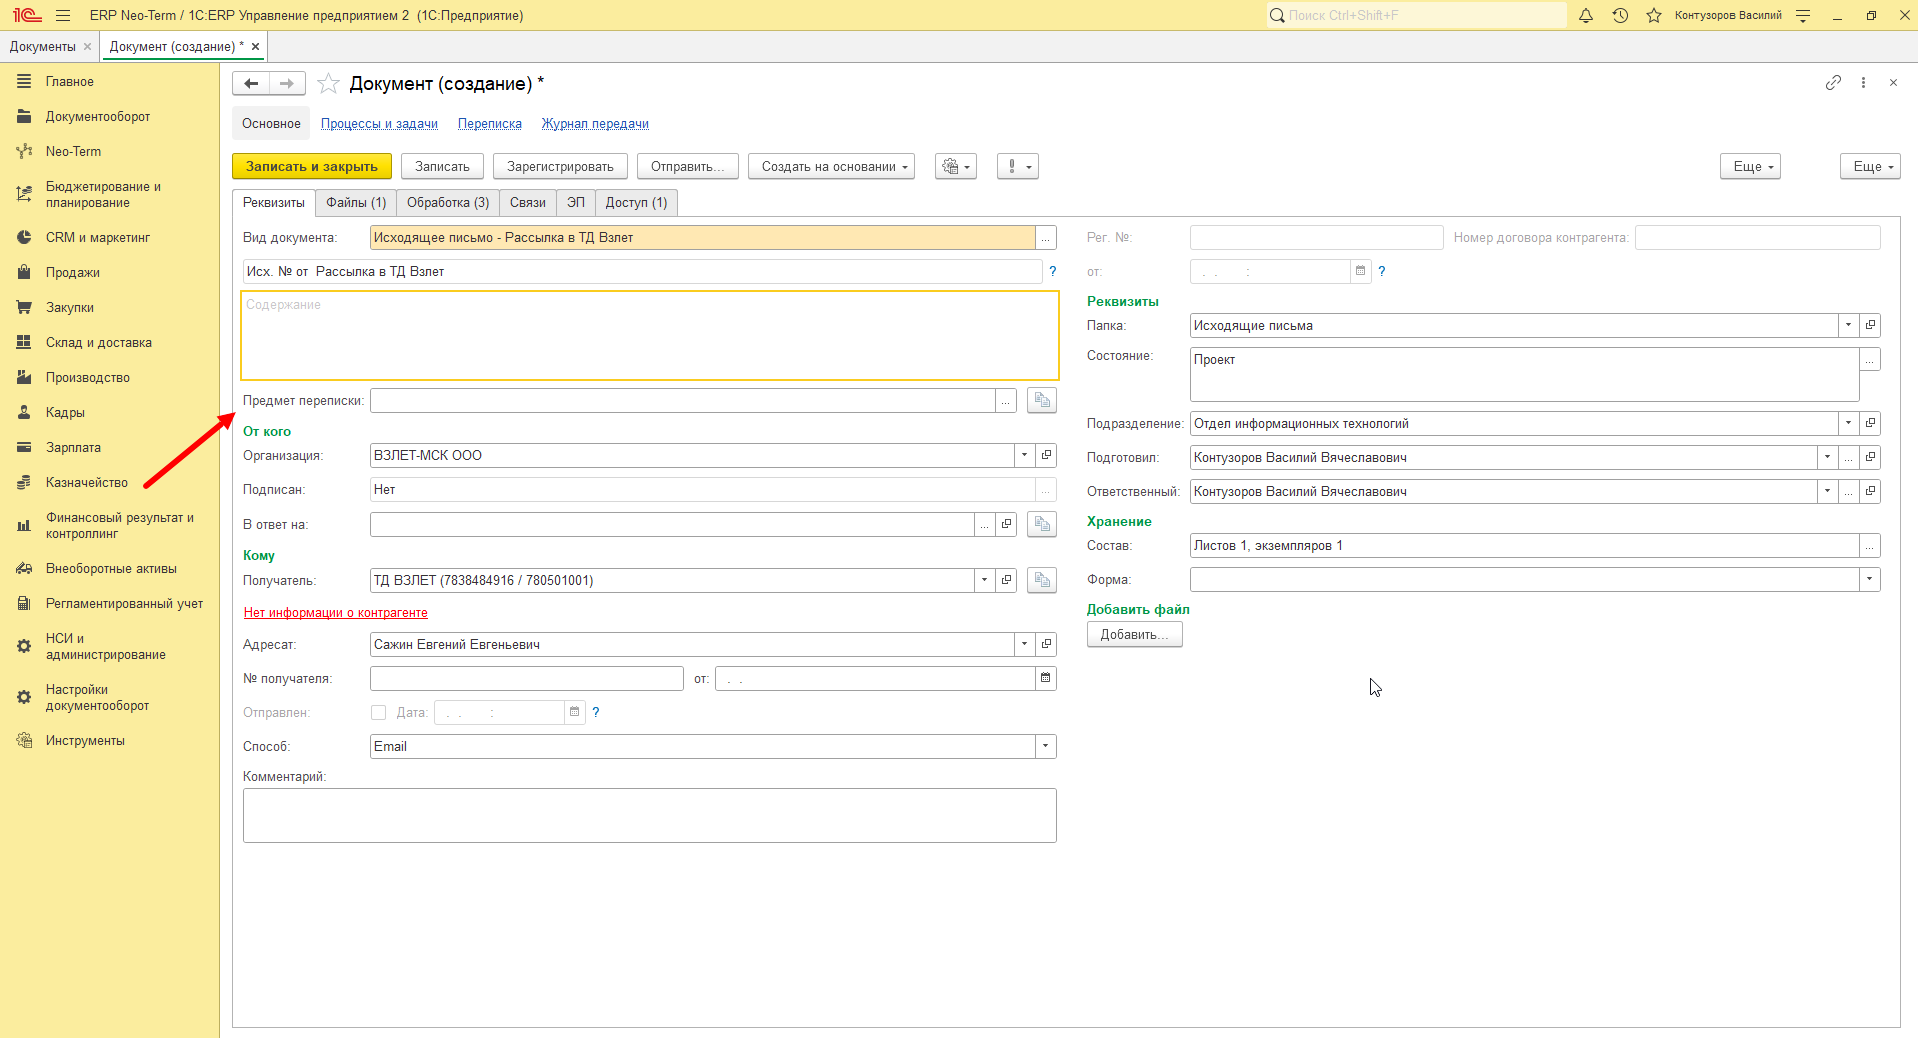1918x1038 pixels.
Task: Open favorites star in the title bar
Action: 1654,15
